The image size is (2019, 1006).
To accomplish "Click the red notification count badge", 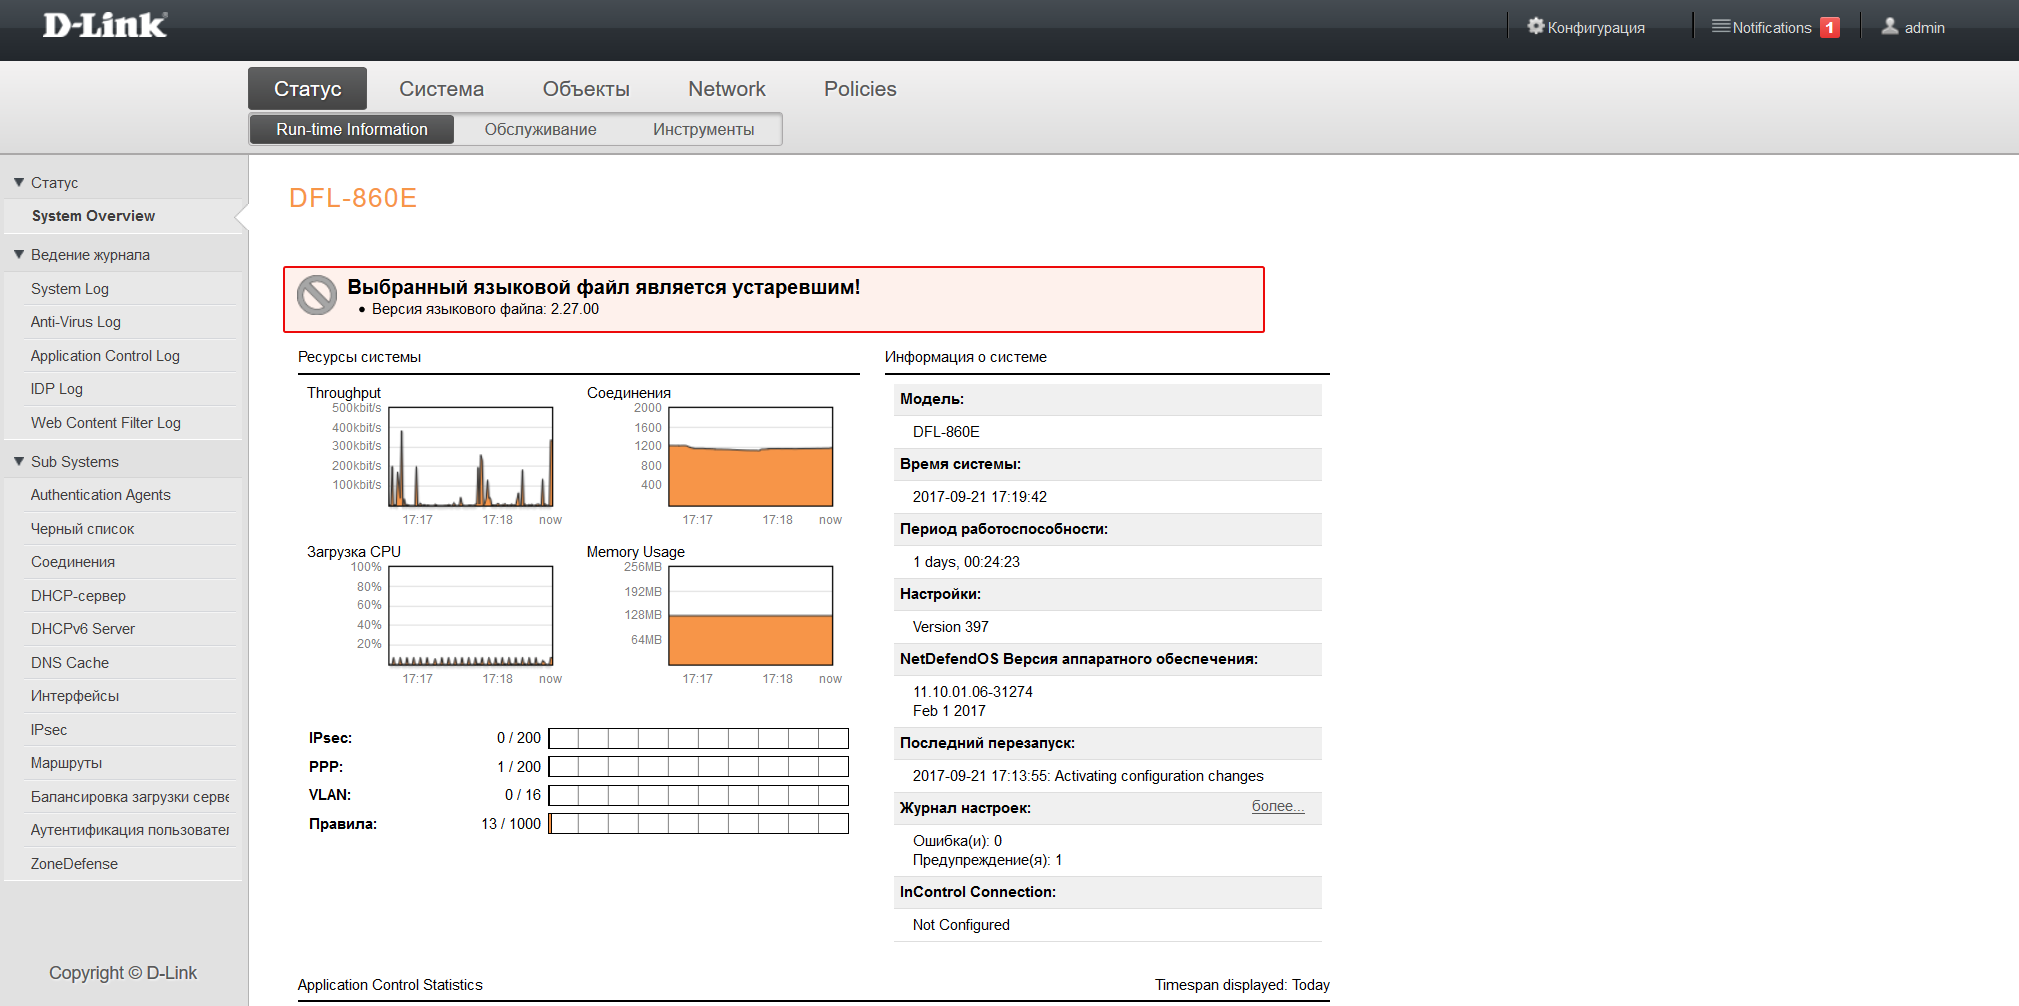I will click(1829, 28).
